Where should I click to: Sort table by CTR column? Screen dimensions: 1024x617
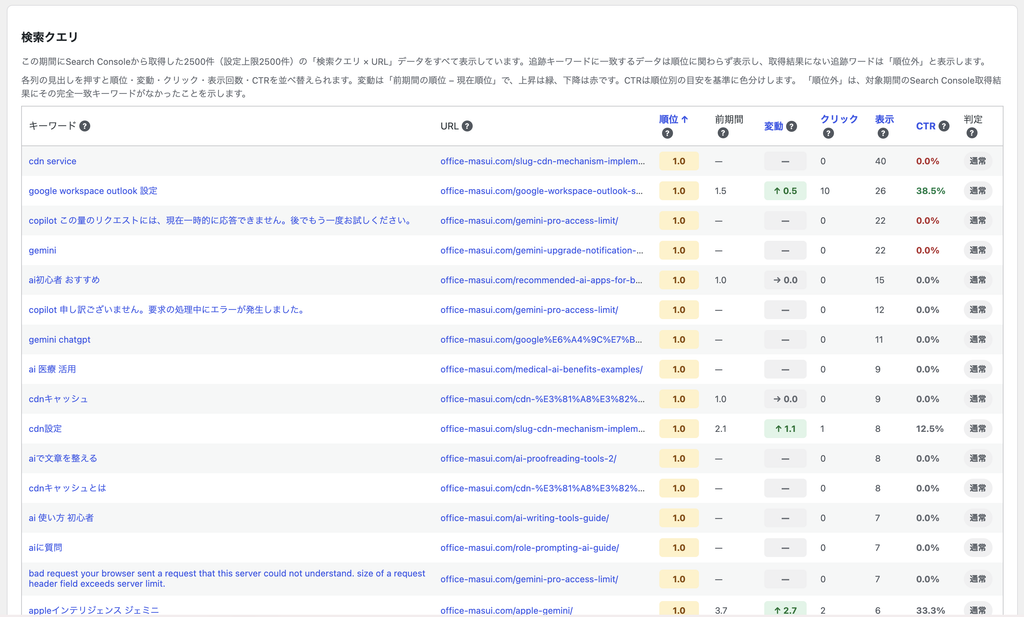(925, 126)
